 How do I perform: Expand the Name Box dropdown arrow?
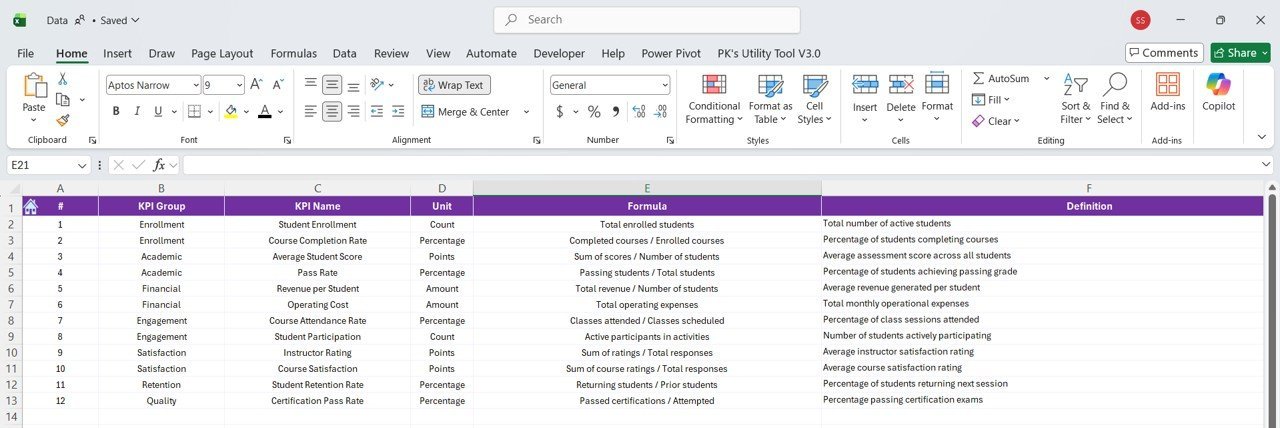click(x=82, y=165)
